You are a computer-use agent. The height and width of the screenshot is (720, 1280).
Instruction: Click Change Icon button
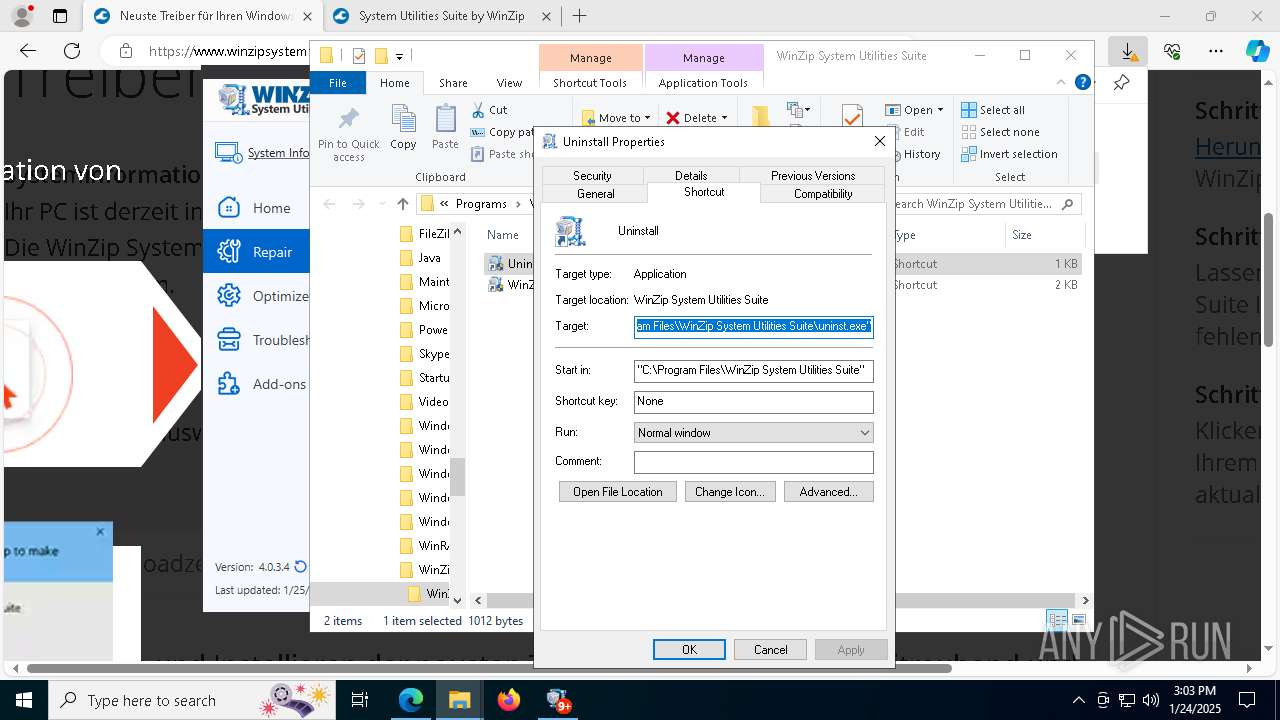pos(730,492)
